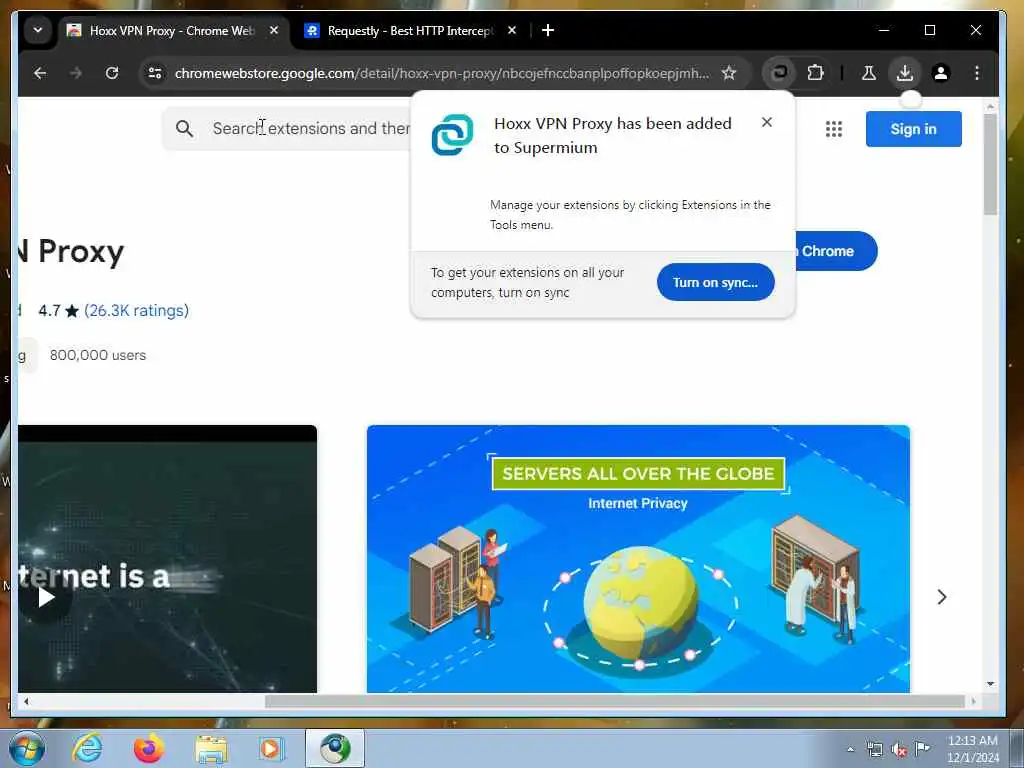Launch Internet Explorer from taskbar
Image resolution: width=1024 pixels, height=768 pixels.
[x=87, y=748]
